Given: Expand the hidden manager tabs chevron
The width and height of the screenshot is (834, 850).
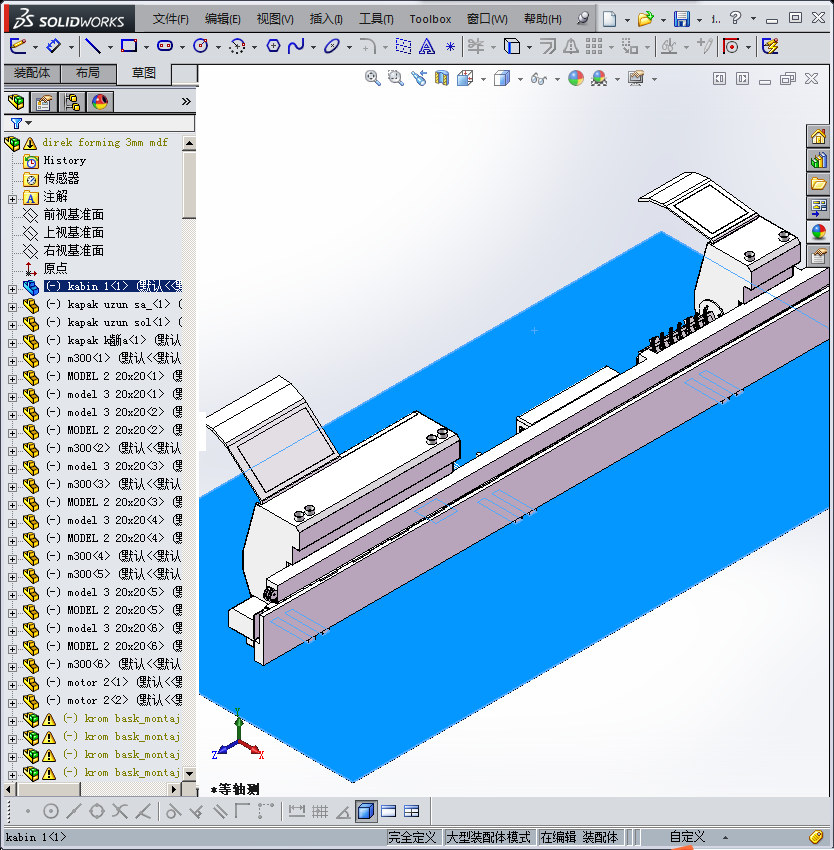Looking at the screenshot, I should pyautogui.click(x=186, y=101).
